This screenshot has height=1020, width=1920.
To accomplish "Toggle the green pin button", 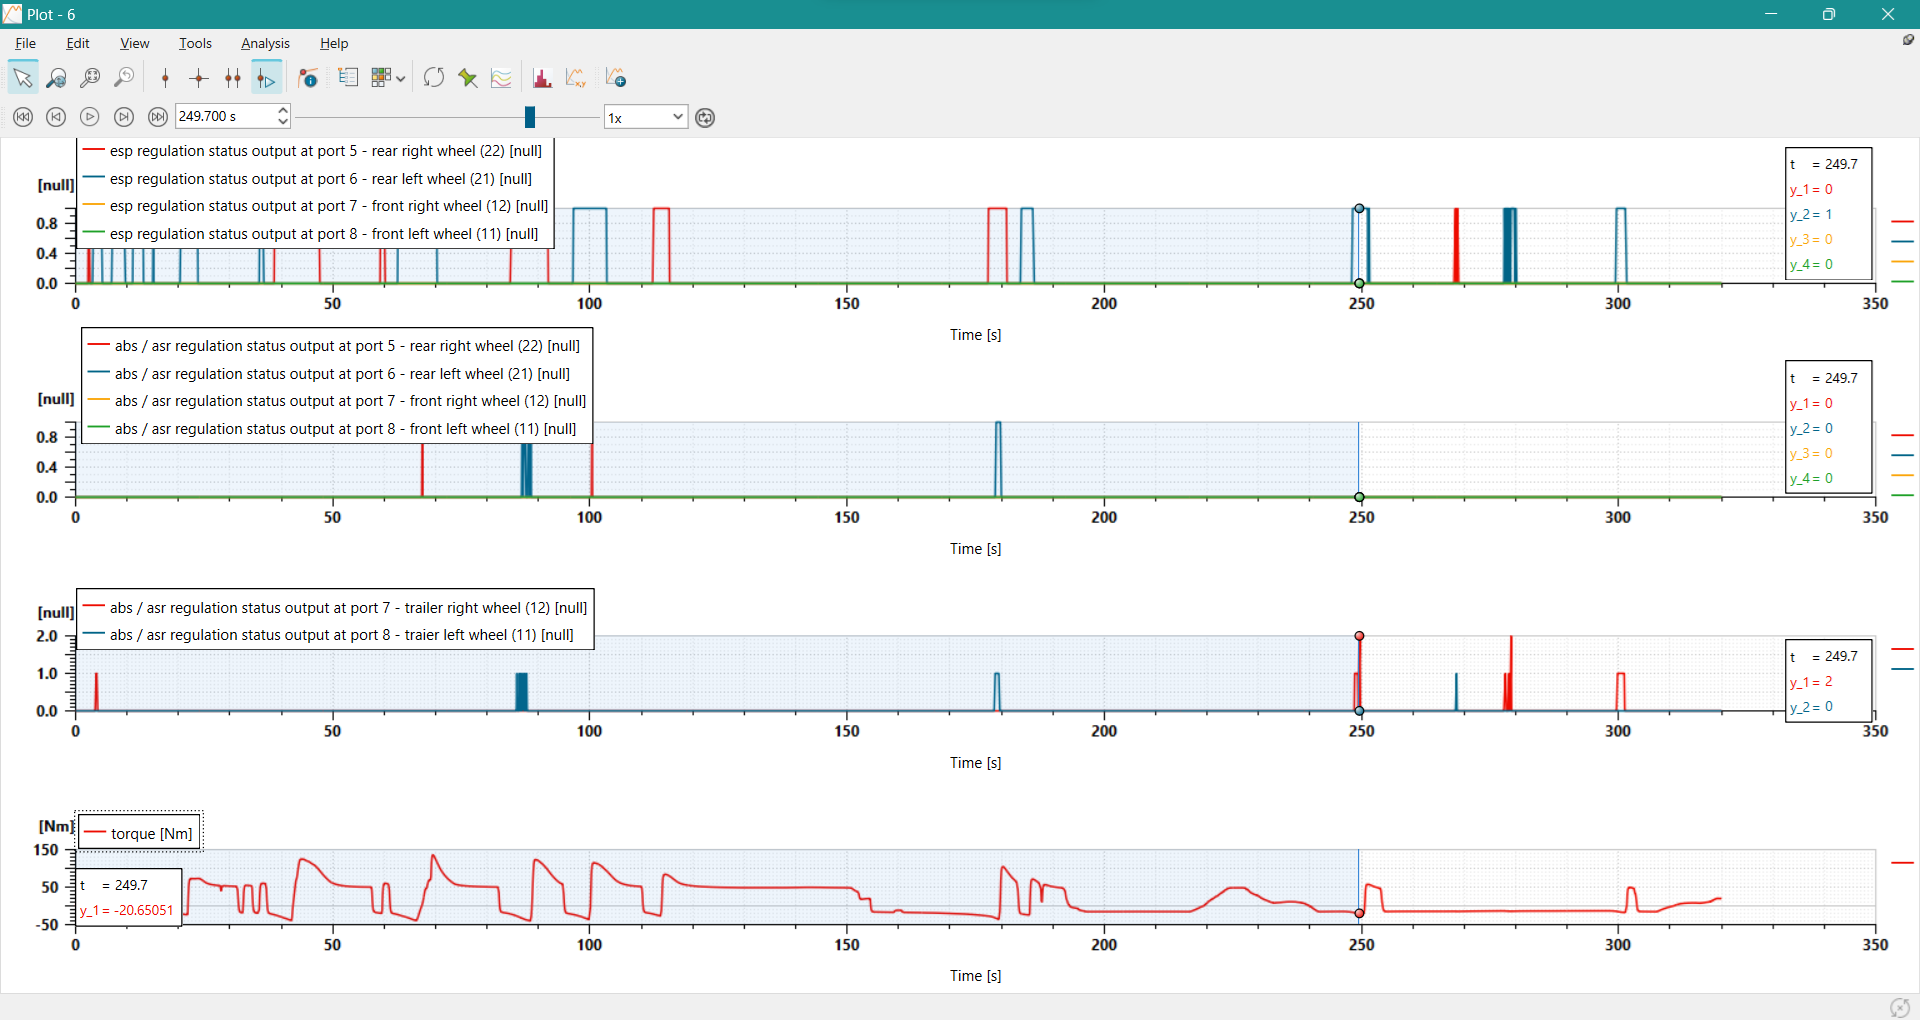I will (468, 78).
